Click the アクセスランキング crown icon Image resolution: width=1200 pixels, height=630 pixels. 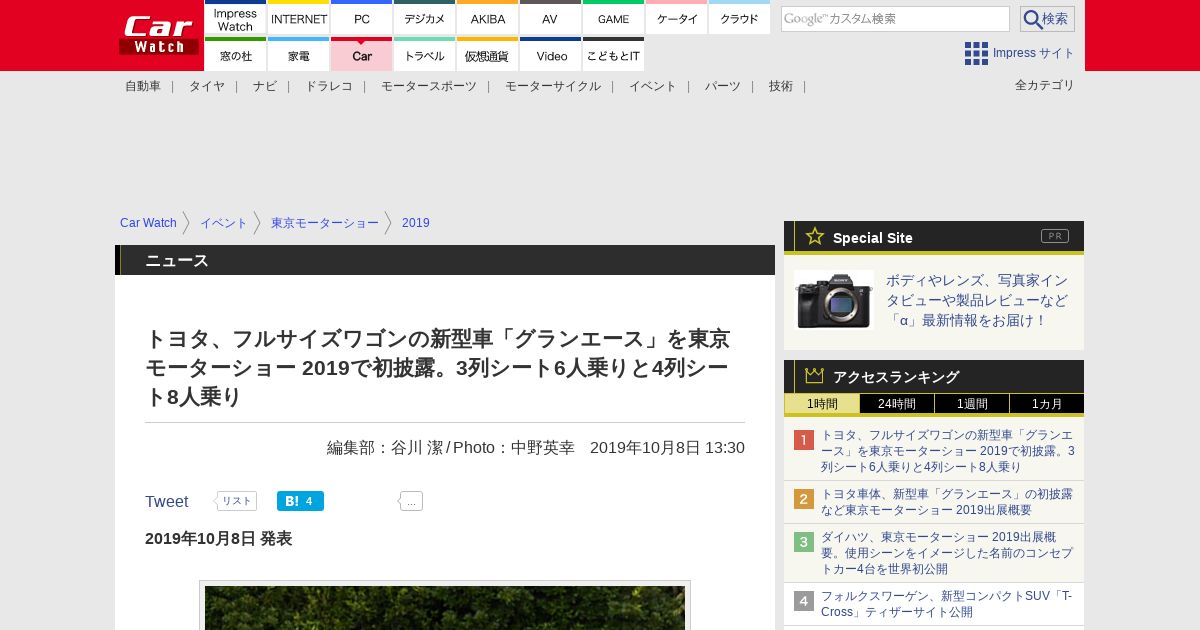(815, 375)
